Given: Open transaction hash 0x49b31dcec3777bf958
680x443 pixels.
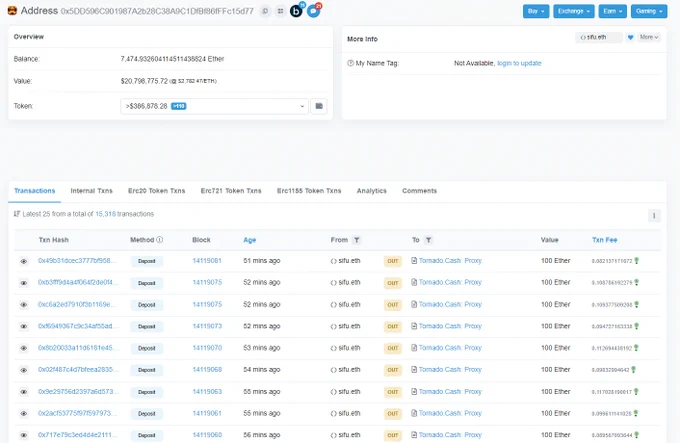Looking at the screenshot, I should [x=77, y=261].
